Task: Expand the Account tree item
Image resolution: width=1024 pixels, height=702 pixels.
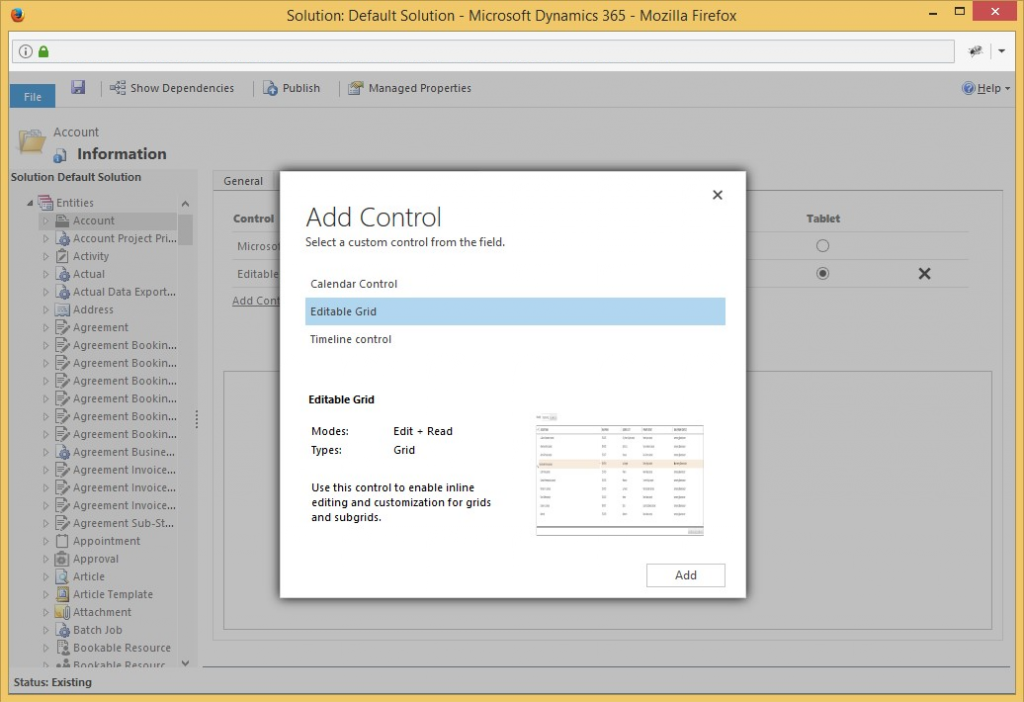Action: (44, 220)
